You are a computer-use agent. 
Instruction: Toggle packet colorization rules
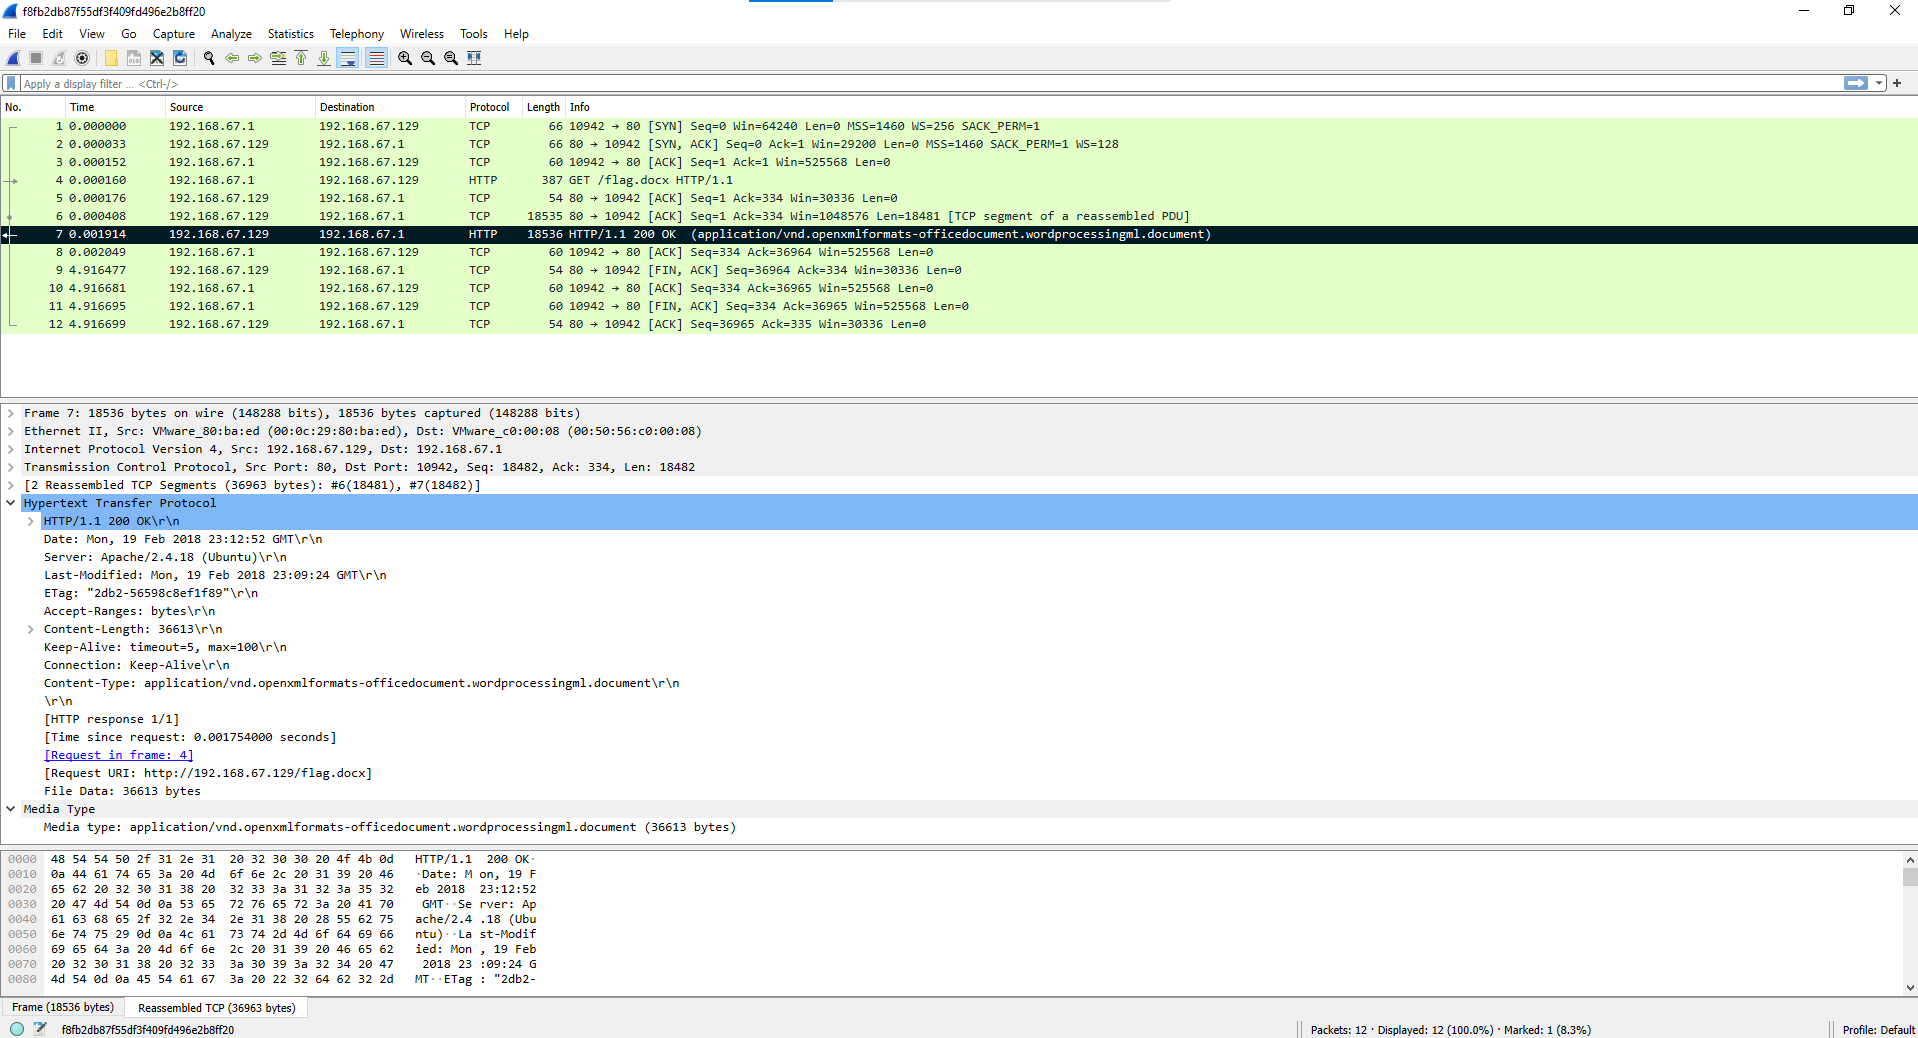click(376, 58)
